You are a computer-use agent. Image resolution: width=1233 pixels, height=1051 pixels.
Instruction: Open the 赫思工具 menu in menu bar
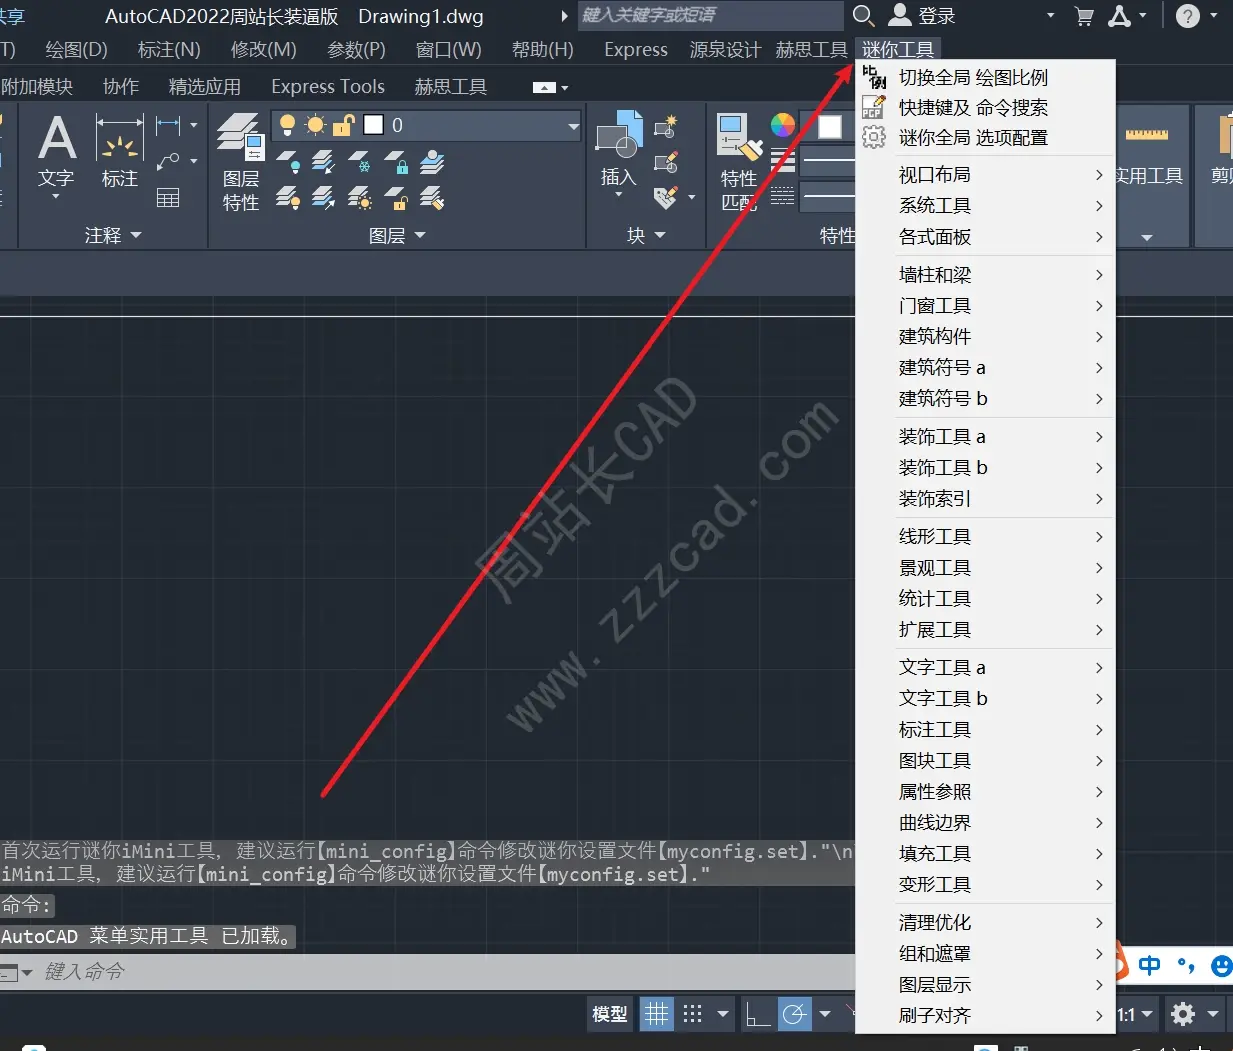click(811, 49)
